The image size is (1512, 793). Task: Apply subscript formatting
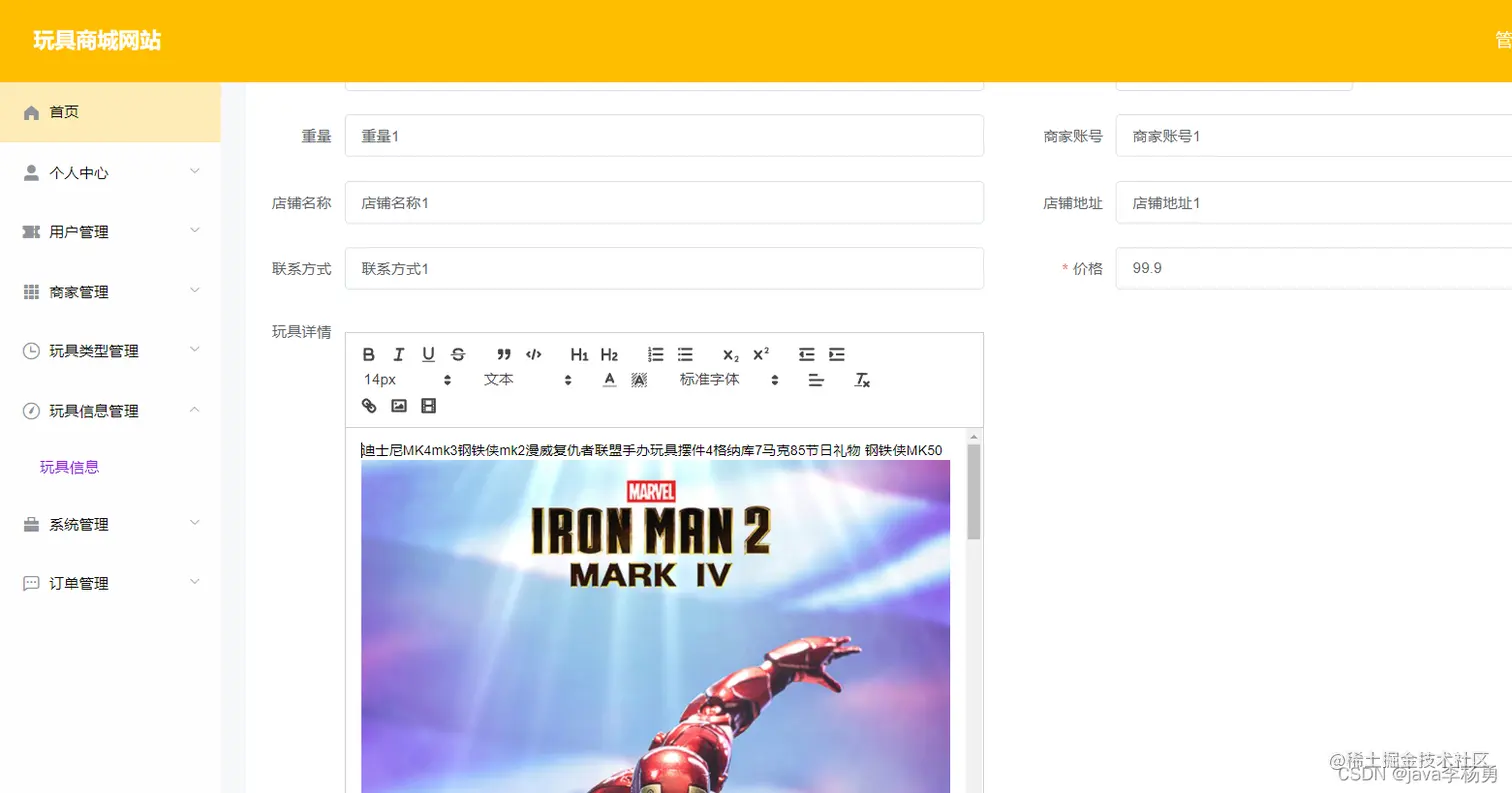tap(731, 354)
